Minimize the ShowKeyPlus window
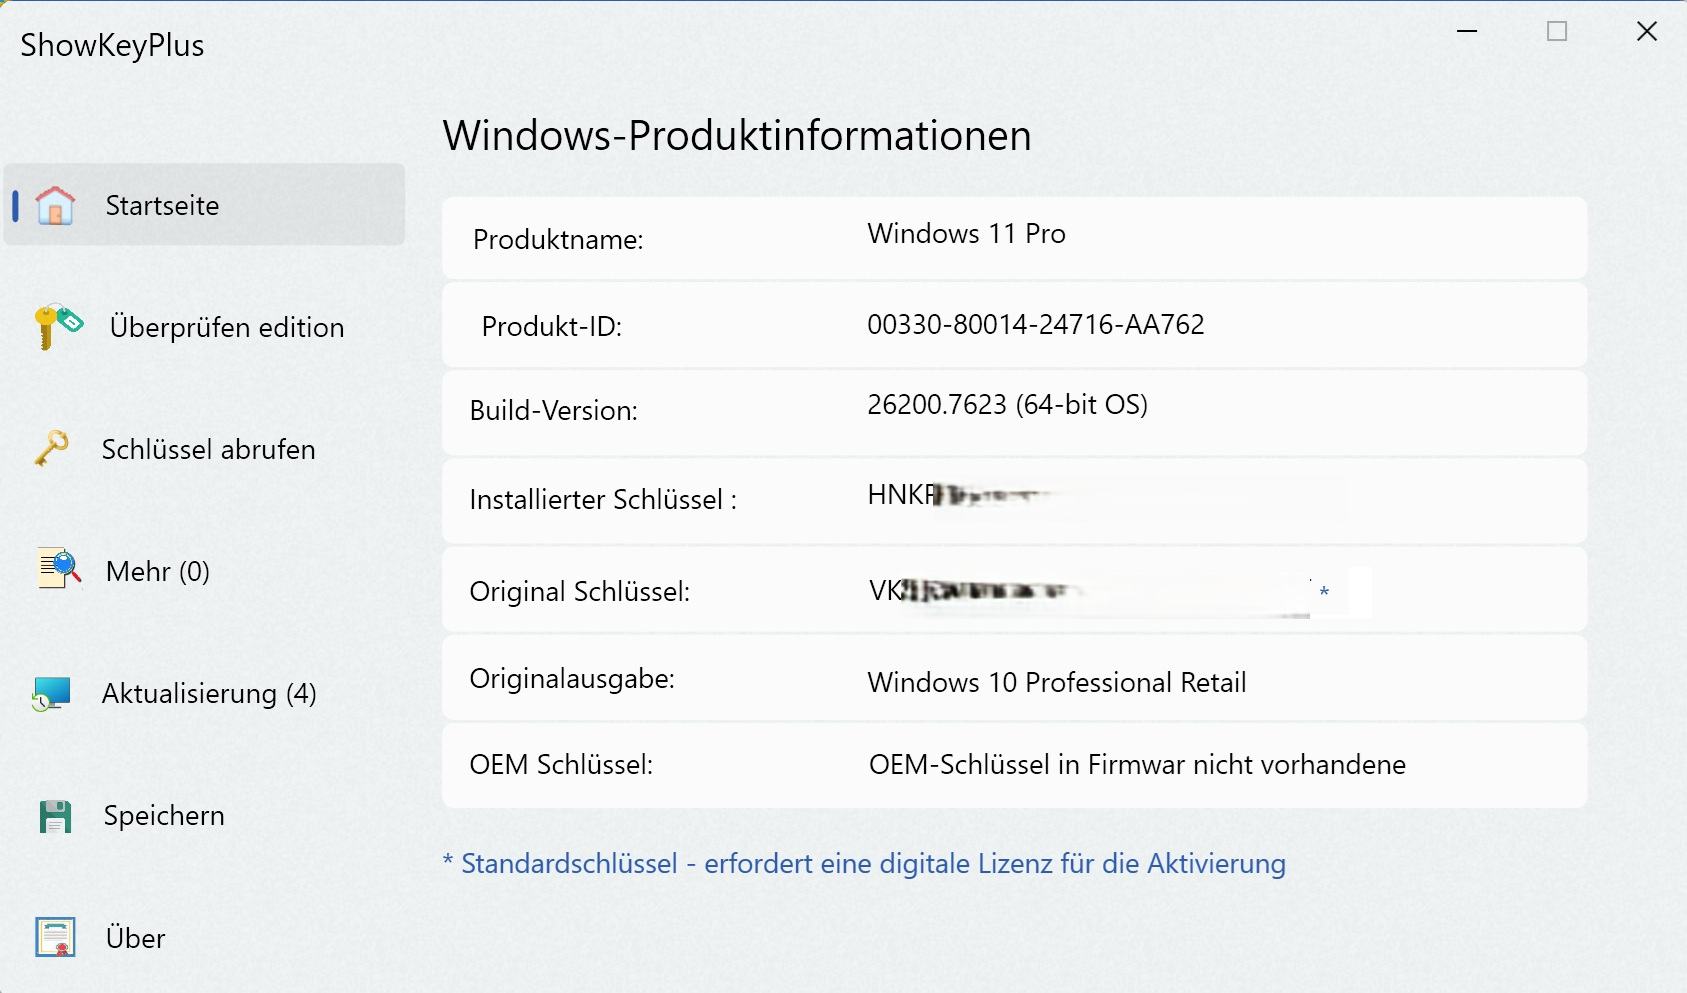Screen dimensions: 1687x993 [1467, 32]
